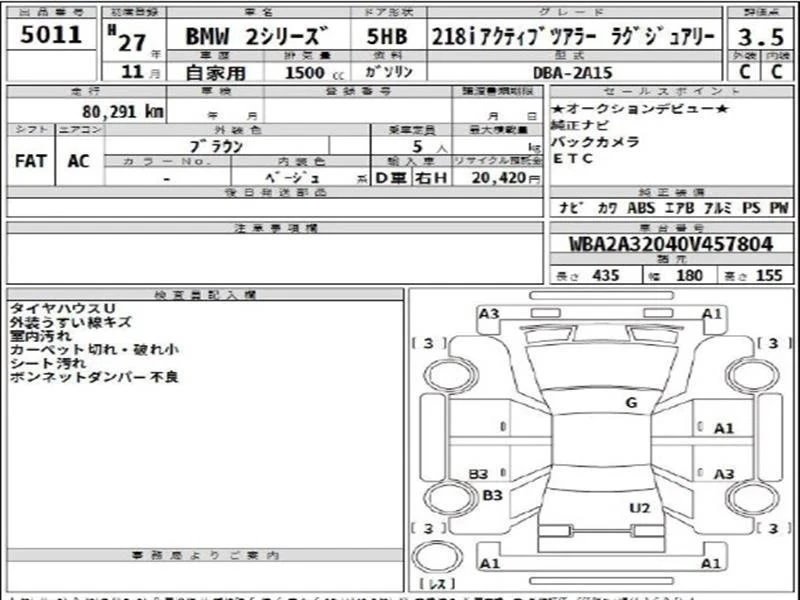Click the G mark on the windshield diagram
Screen dimensions: 800x600
coord(631,403)
